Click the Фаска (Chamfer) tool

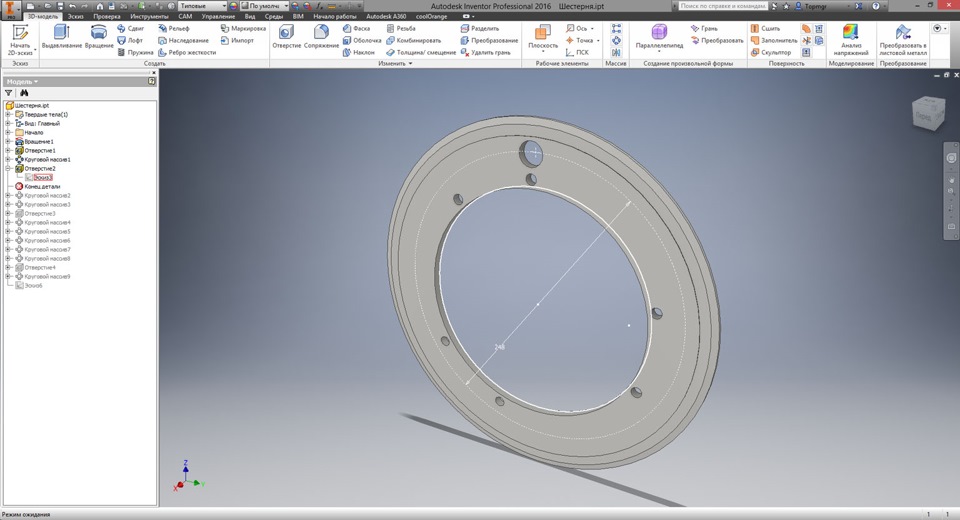[356, 29]
